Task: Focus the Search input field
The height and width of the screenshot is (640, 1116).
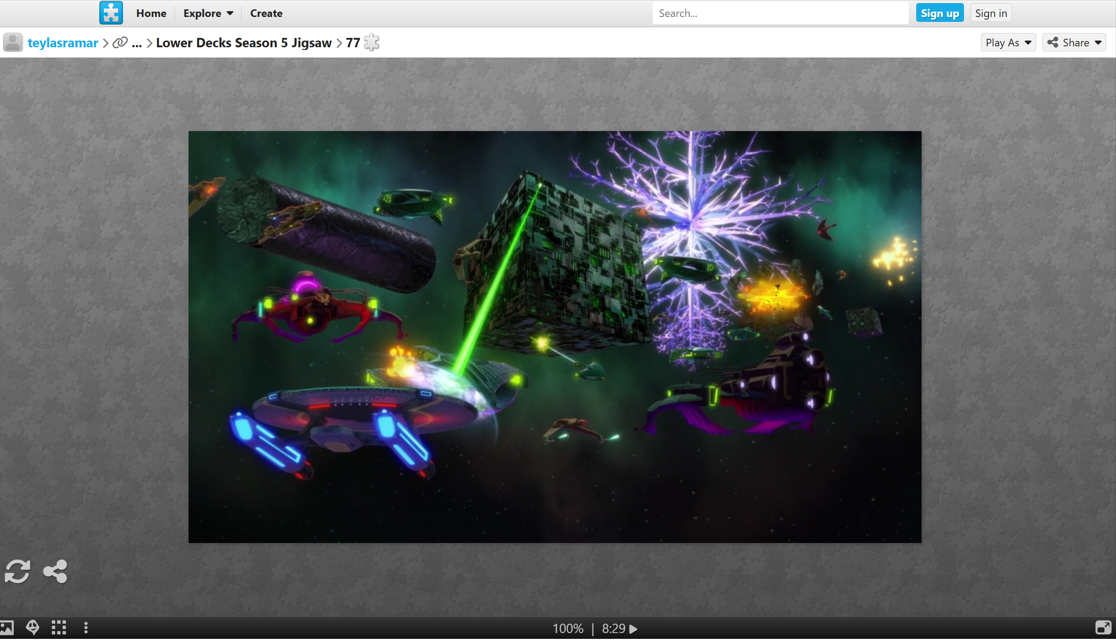Action: click(780, 13)
